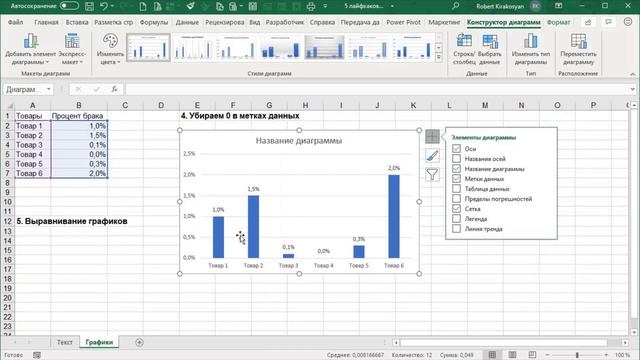Click the Chart Elements plus button
640x360 pixels.
coord(432,136)
